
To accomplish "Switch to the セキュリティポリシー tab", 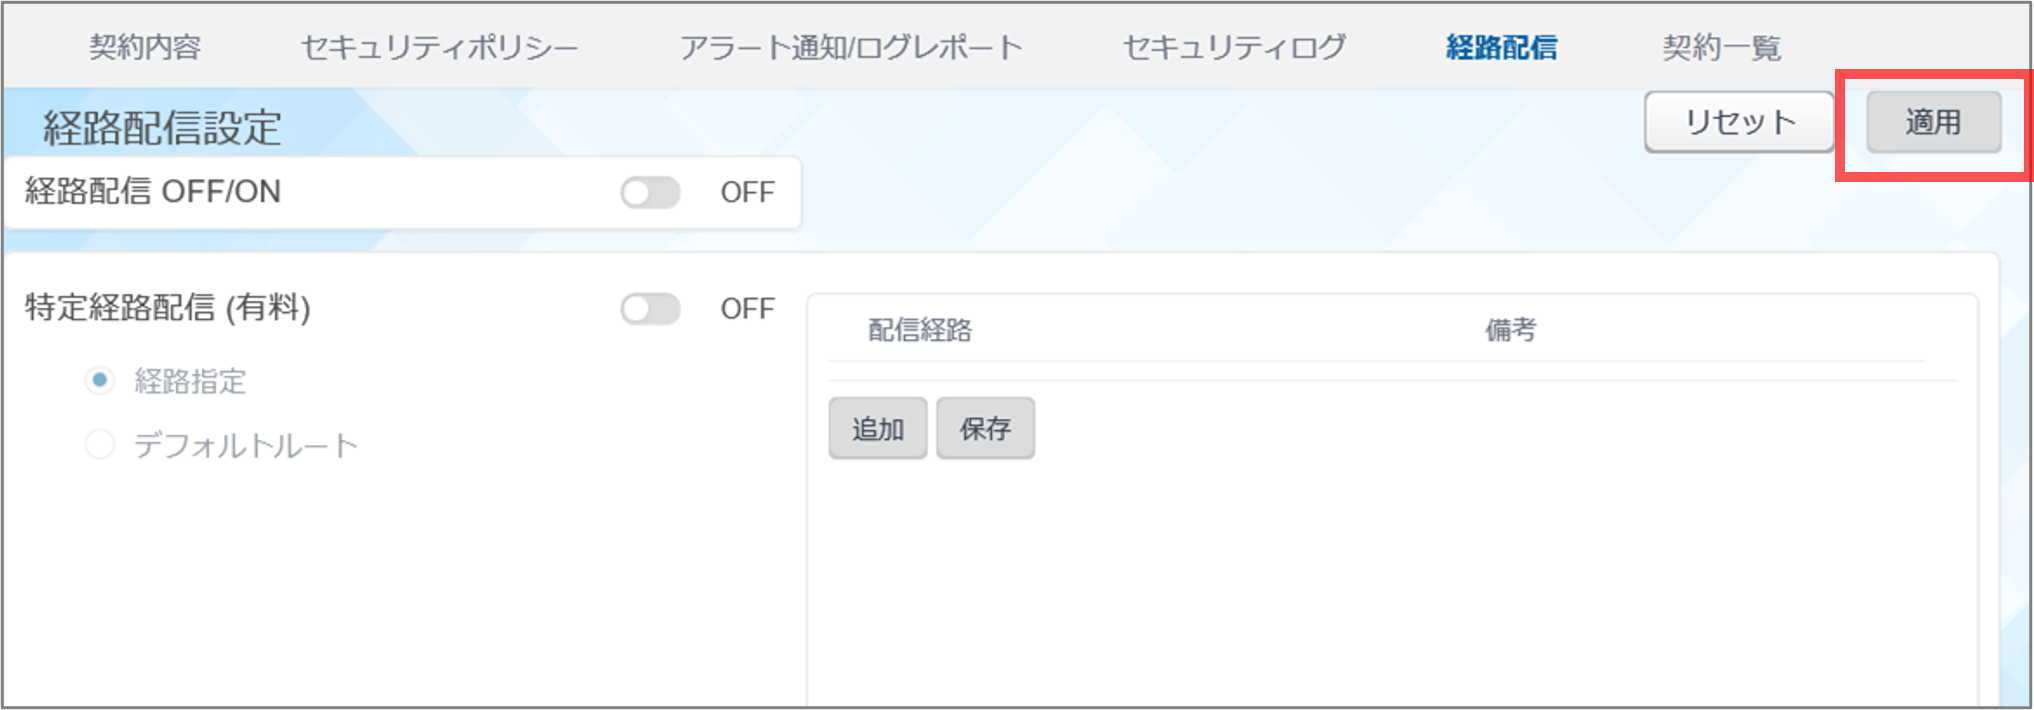I will (x=439, y=47).
